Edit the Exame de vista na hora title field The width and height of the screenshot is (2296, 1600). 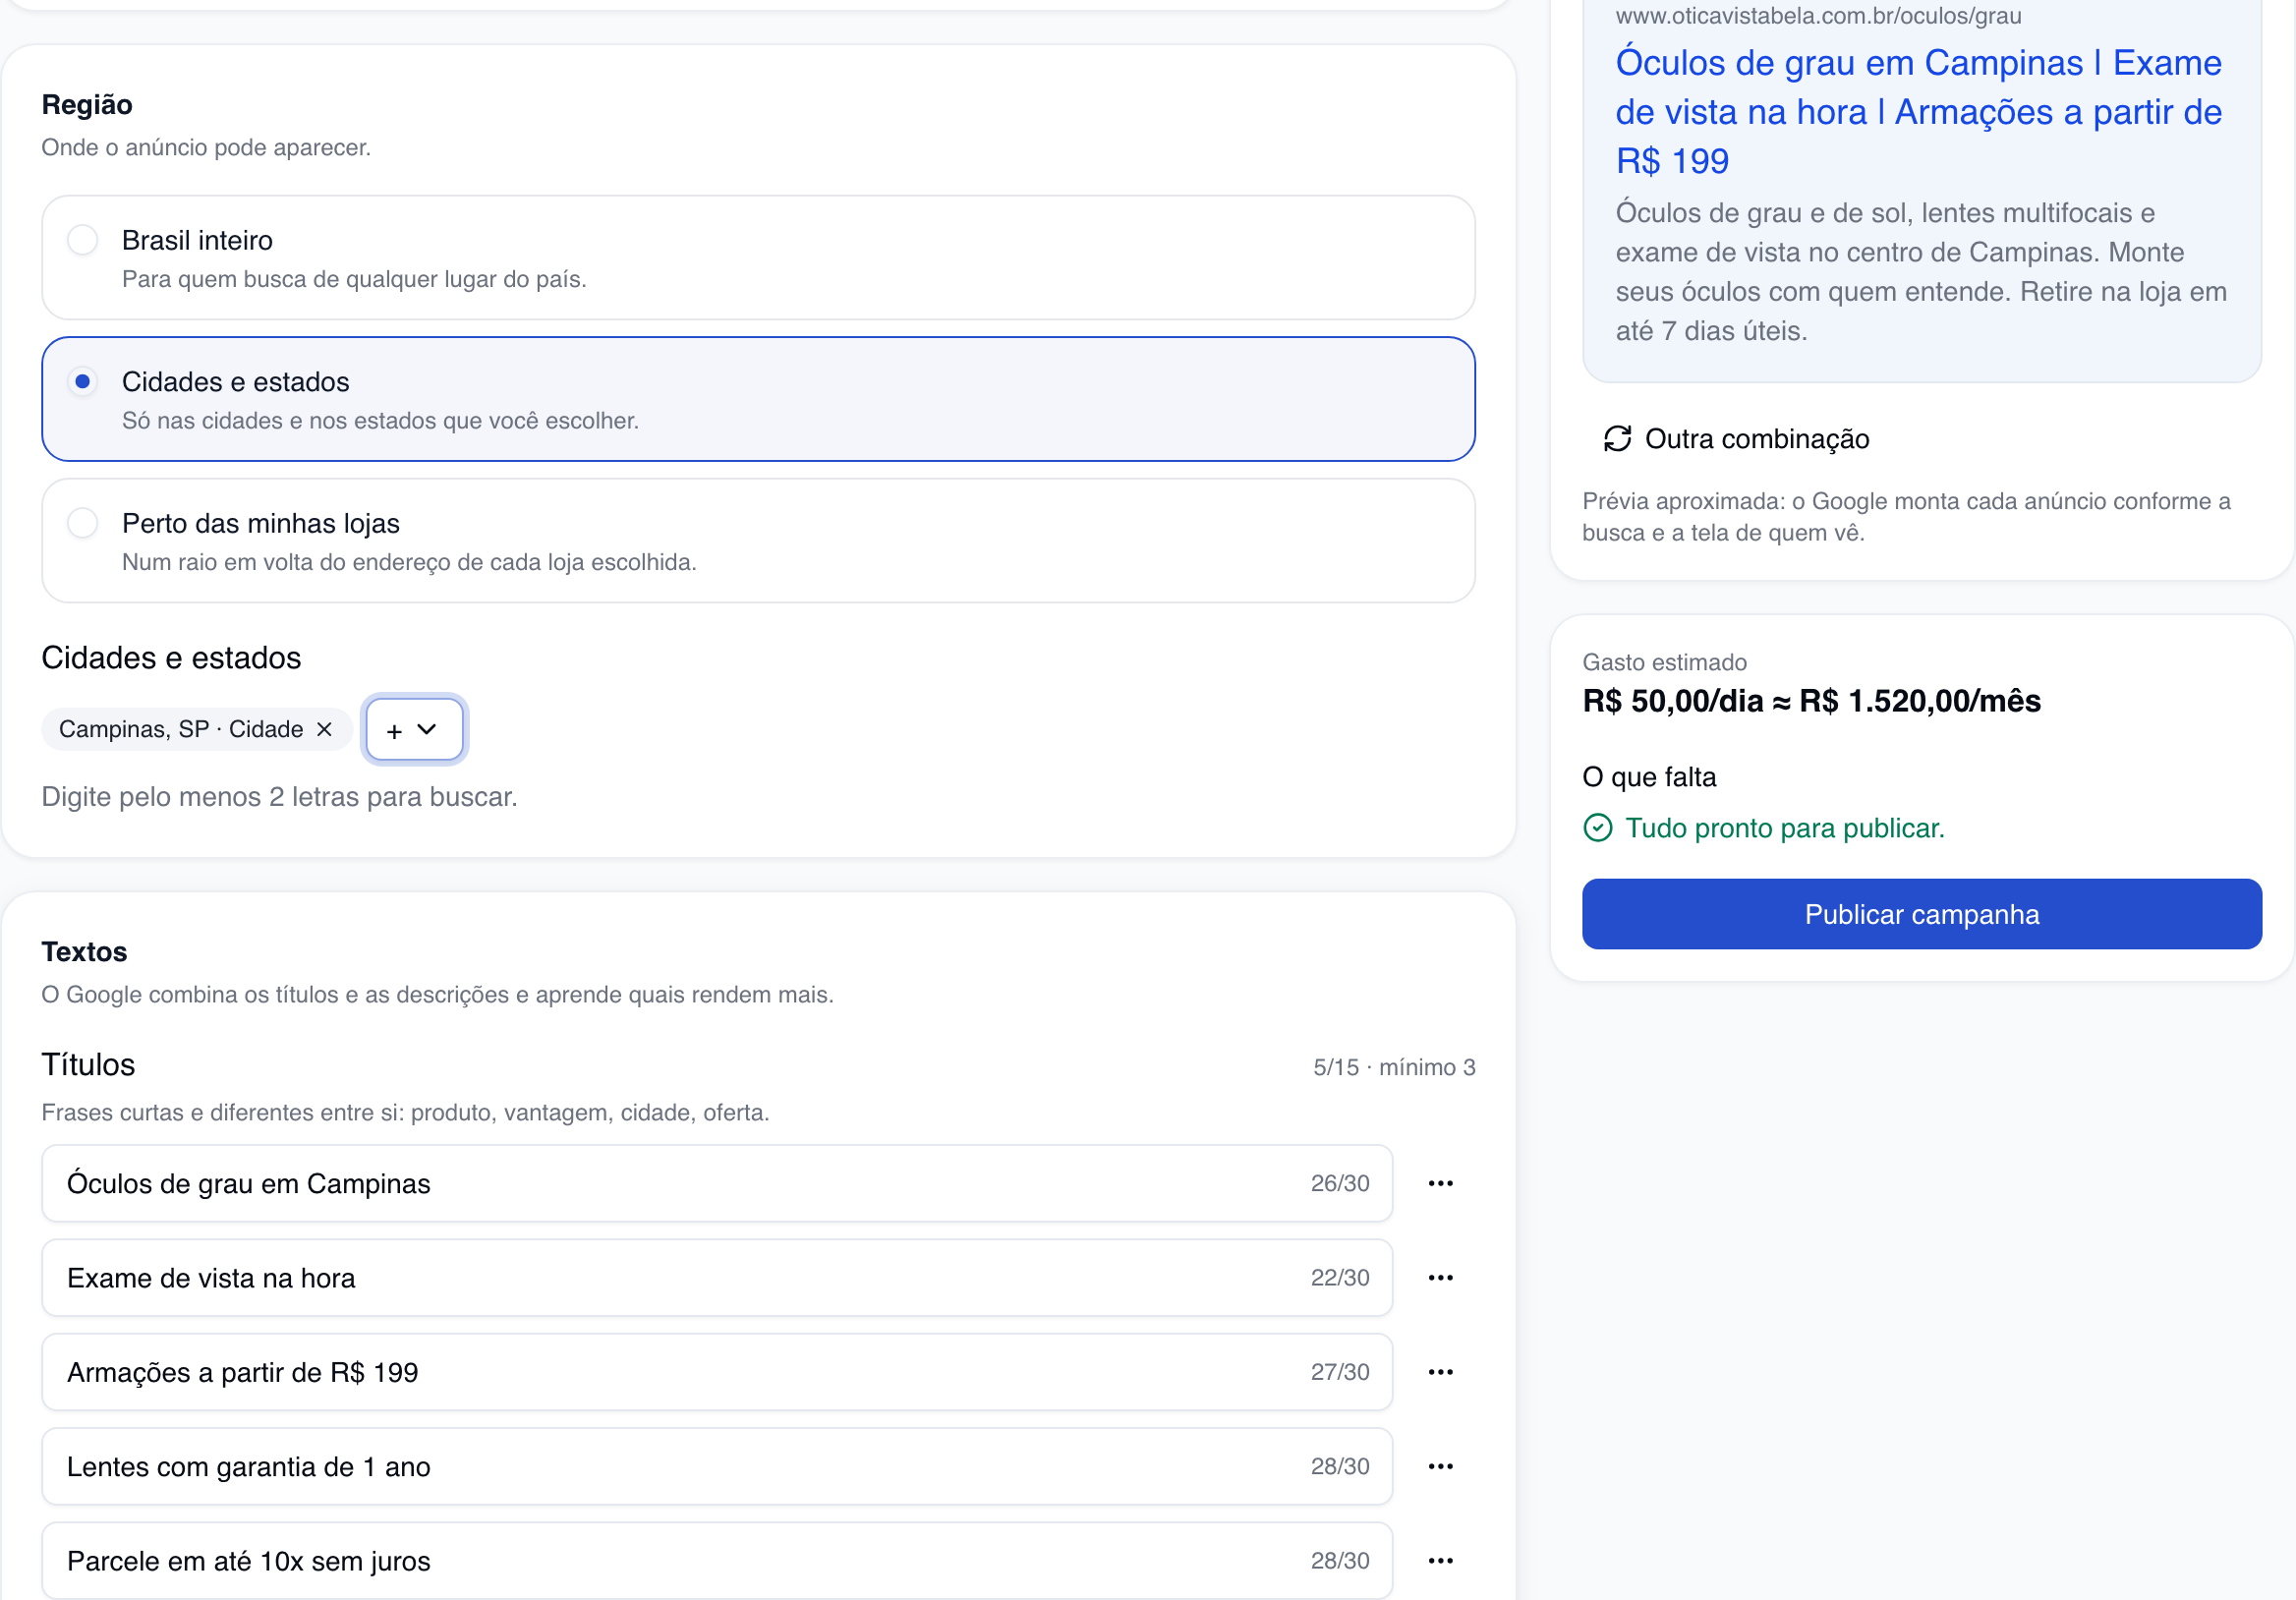[x=717, y=1277]
